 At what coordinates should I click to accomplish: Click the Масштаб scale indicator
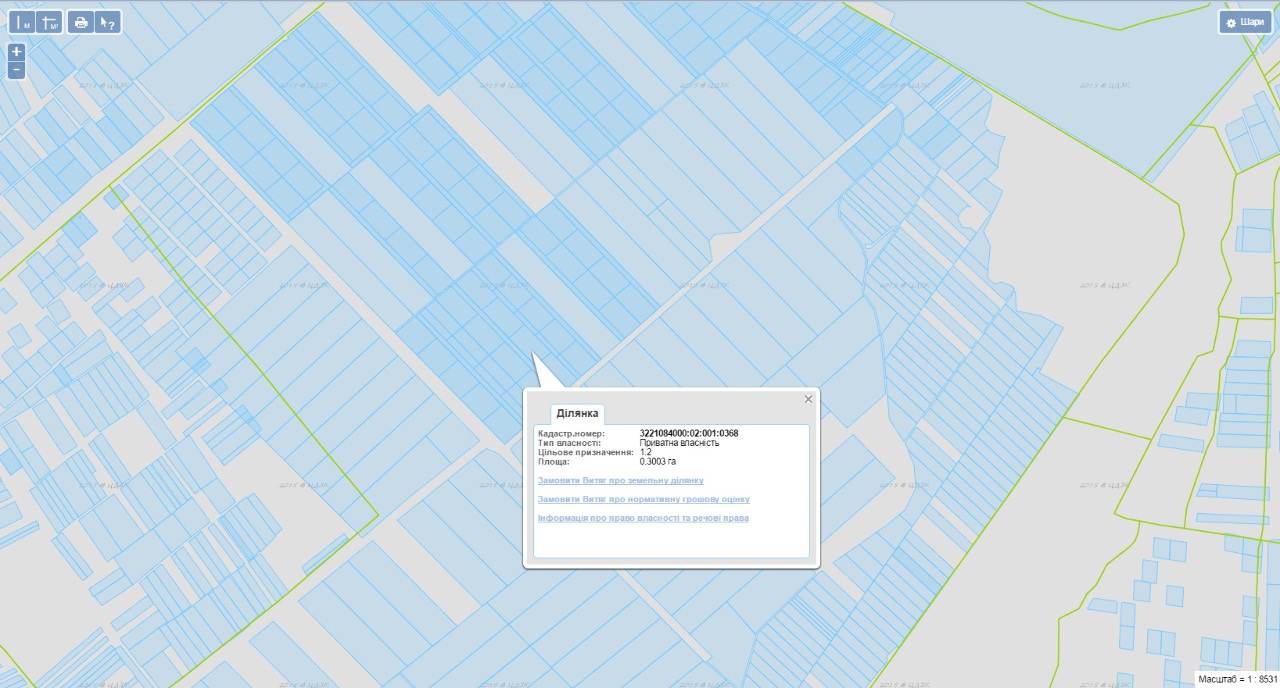pos(1238,679)
